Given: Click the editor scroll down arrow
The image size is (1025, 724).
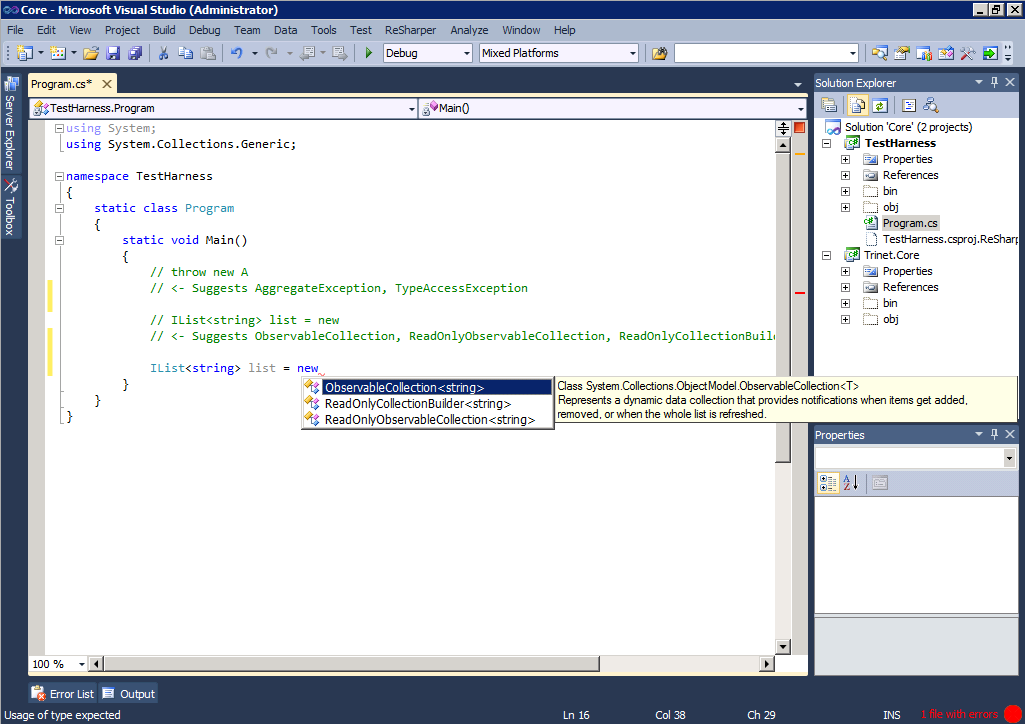Looking at the screenshot, I should (782, 647).
